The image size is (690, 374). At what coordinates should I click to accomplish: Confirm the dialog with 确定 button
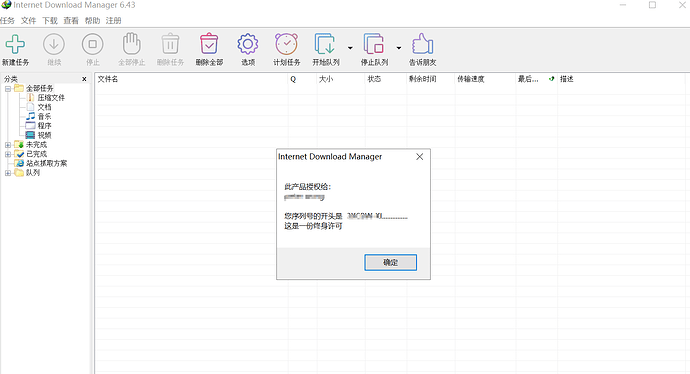(x=390, y=262)
